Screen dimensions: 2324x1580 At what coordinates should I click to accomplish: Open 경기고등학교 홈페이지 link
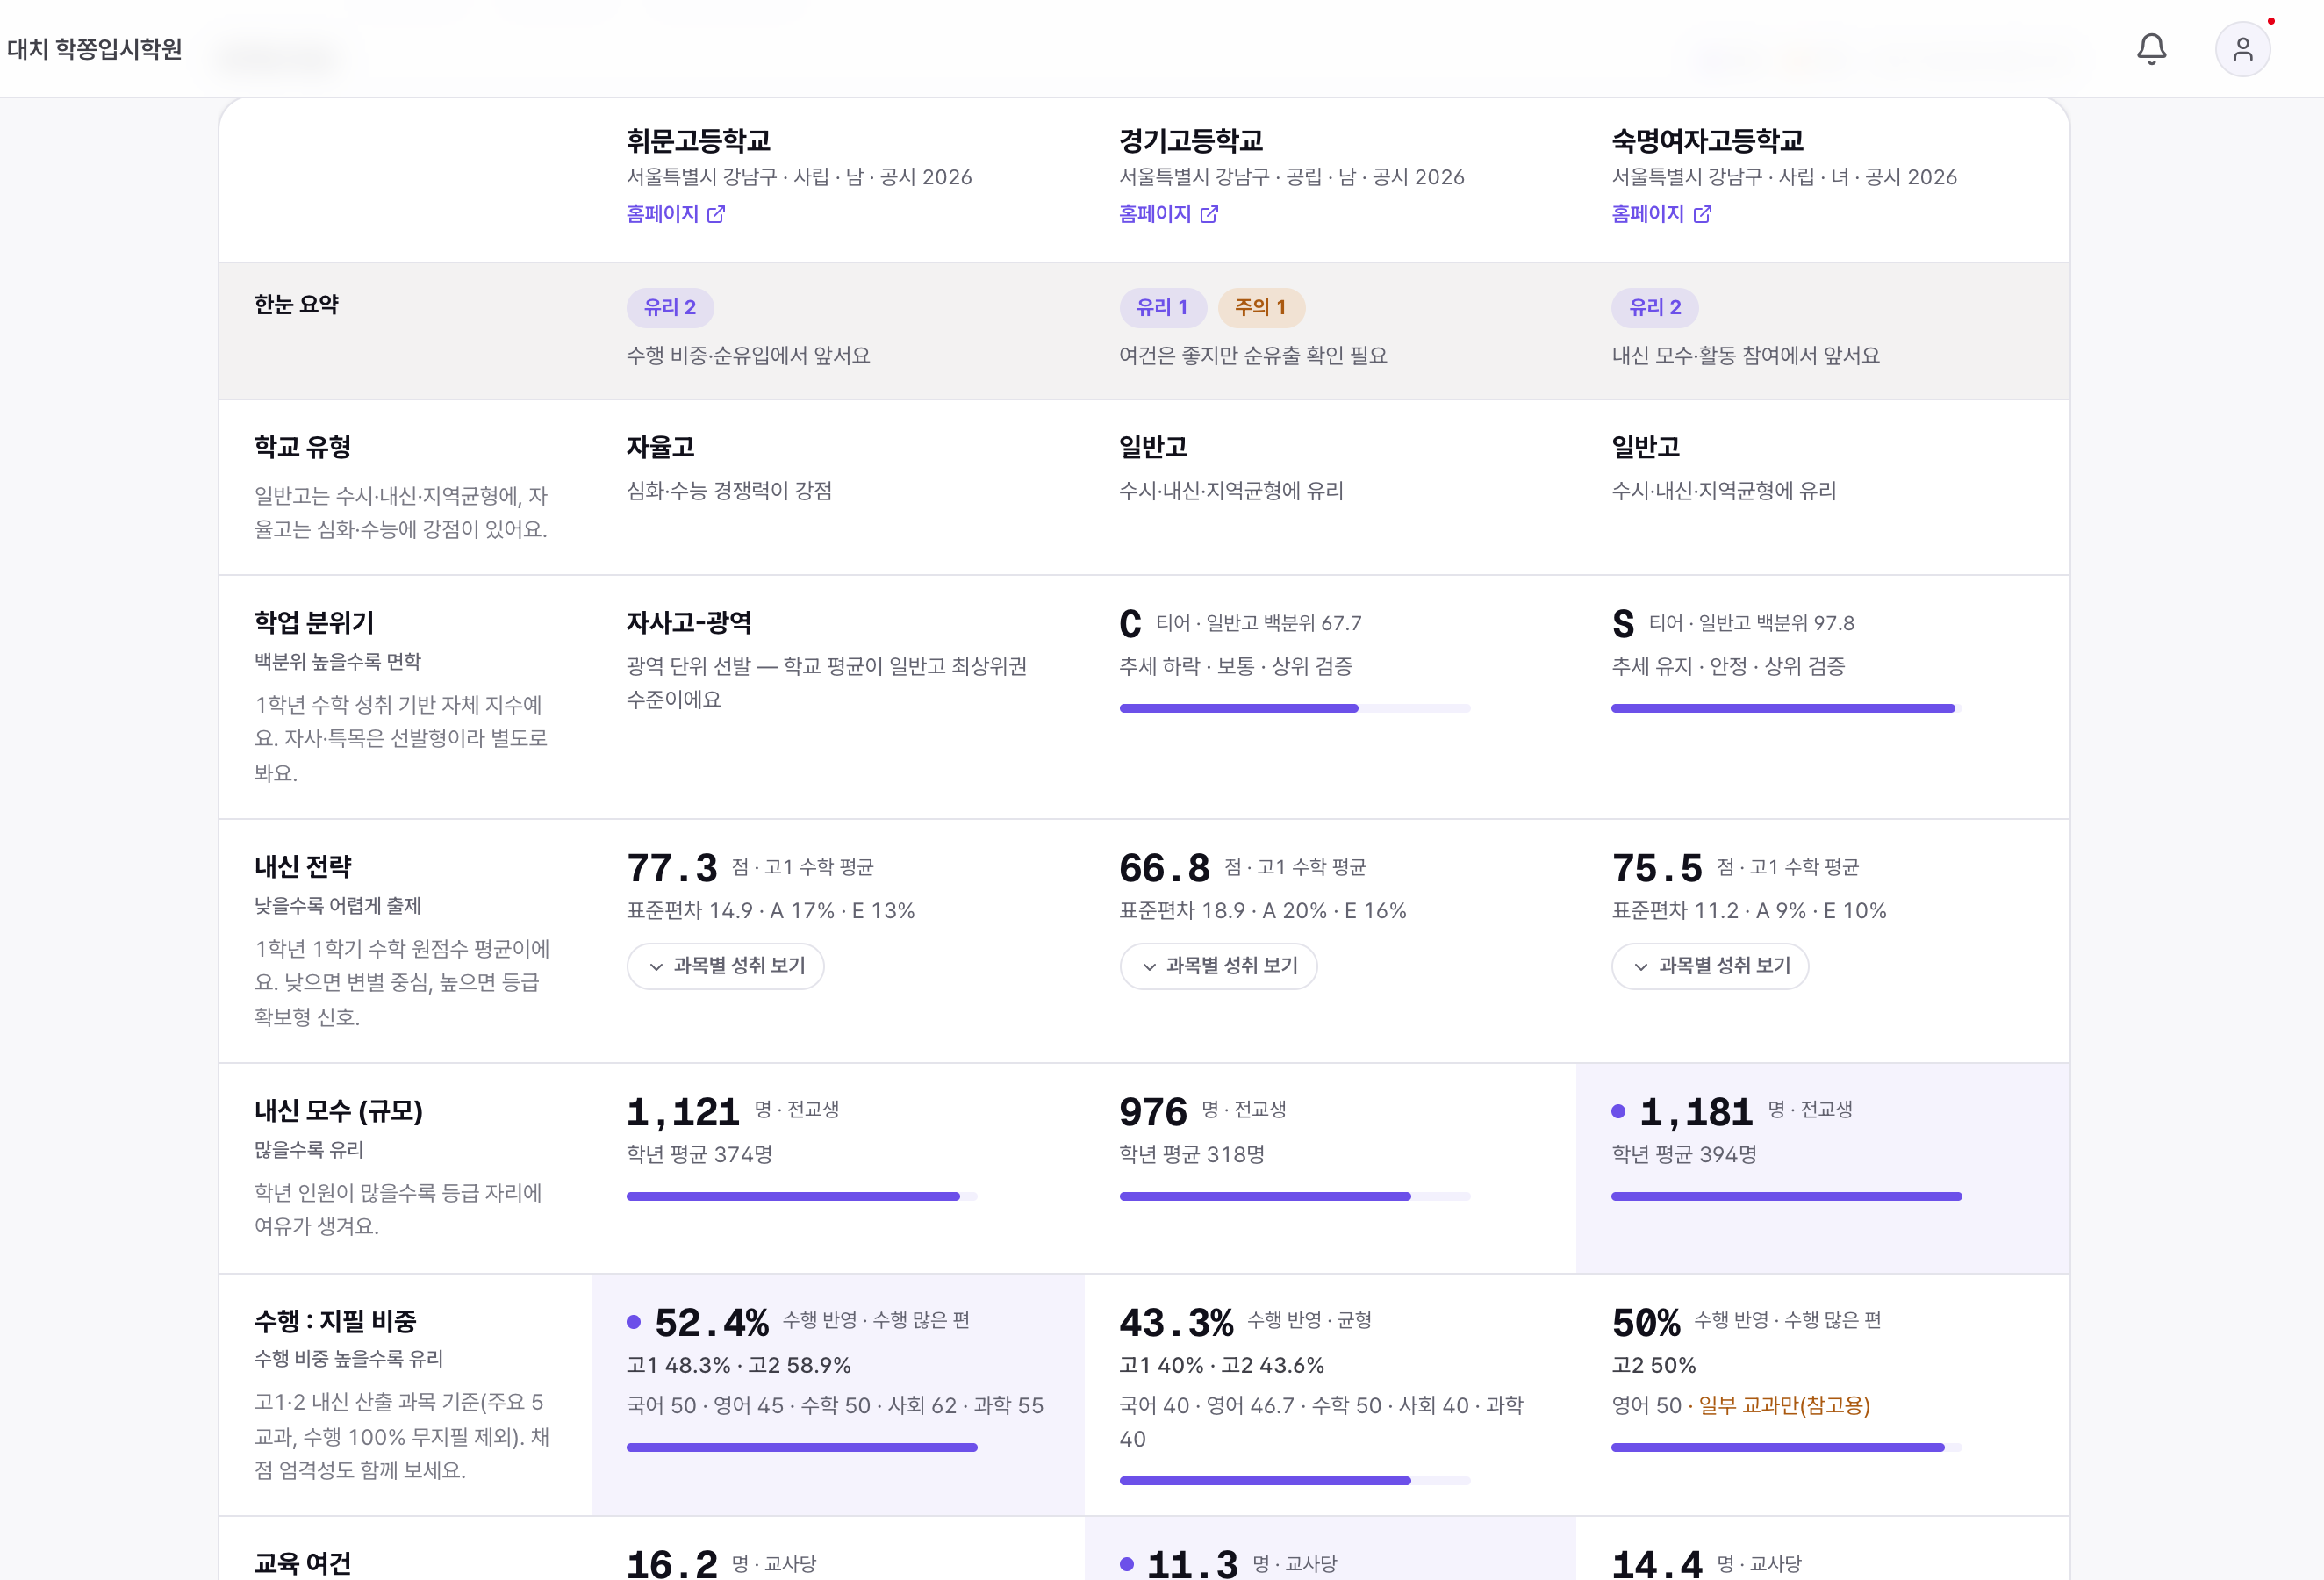tap(1168, 214)
